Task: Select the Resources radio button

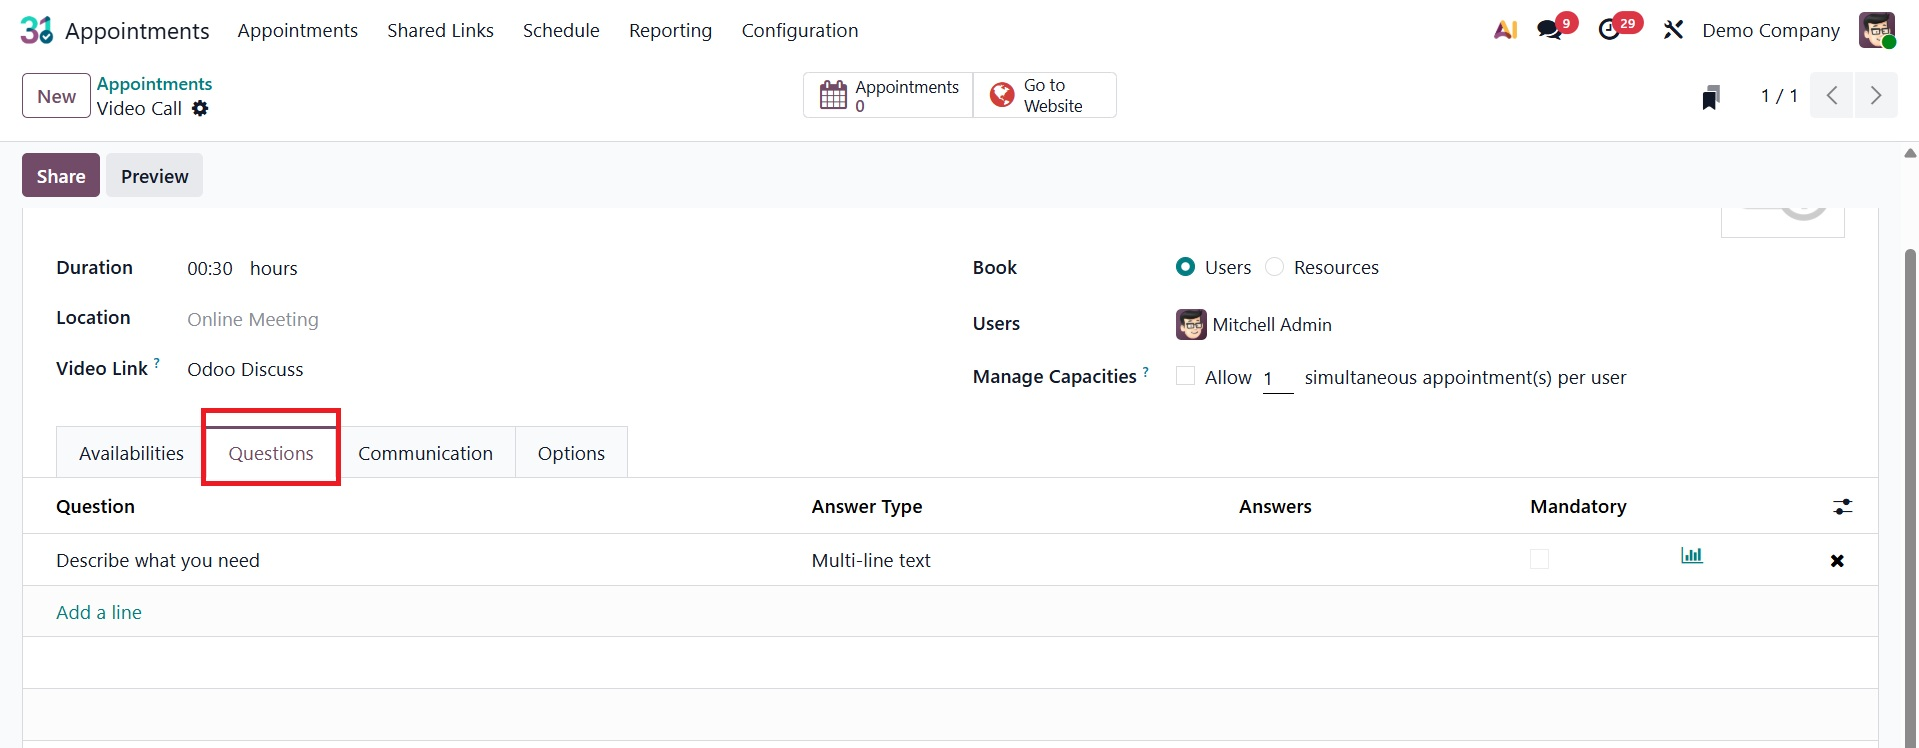Action: 1275,267
